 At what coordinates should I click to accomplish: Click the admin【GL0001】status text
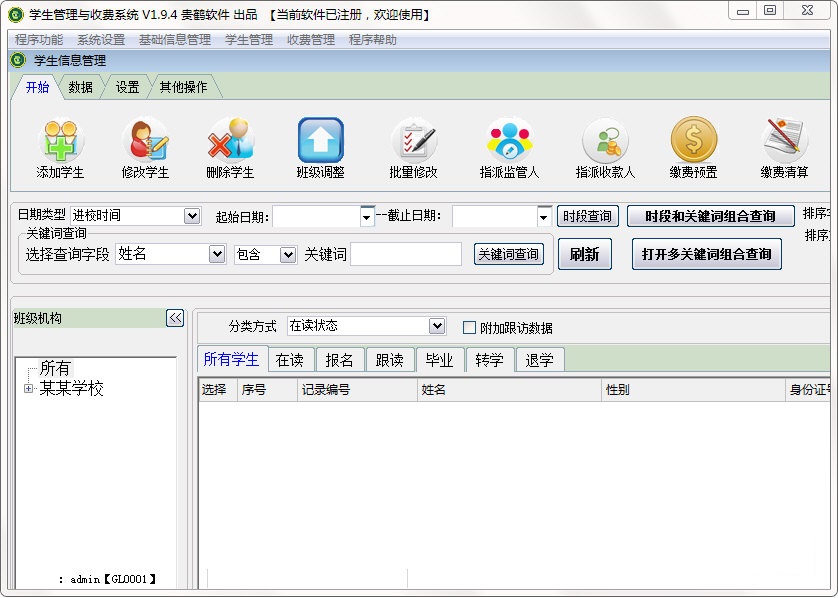click(x=113, y=579)
